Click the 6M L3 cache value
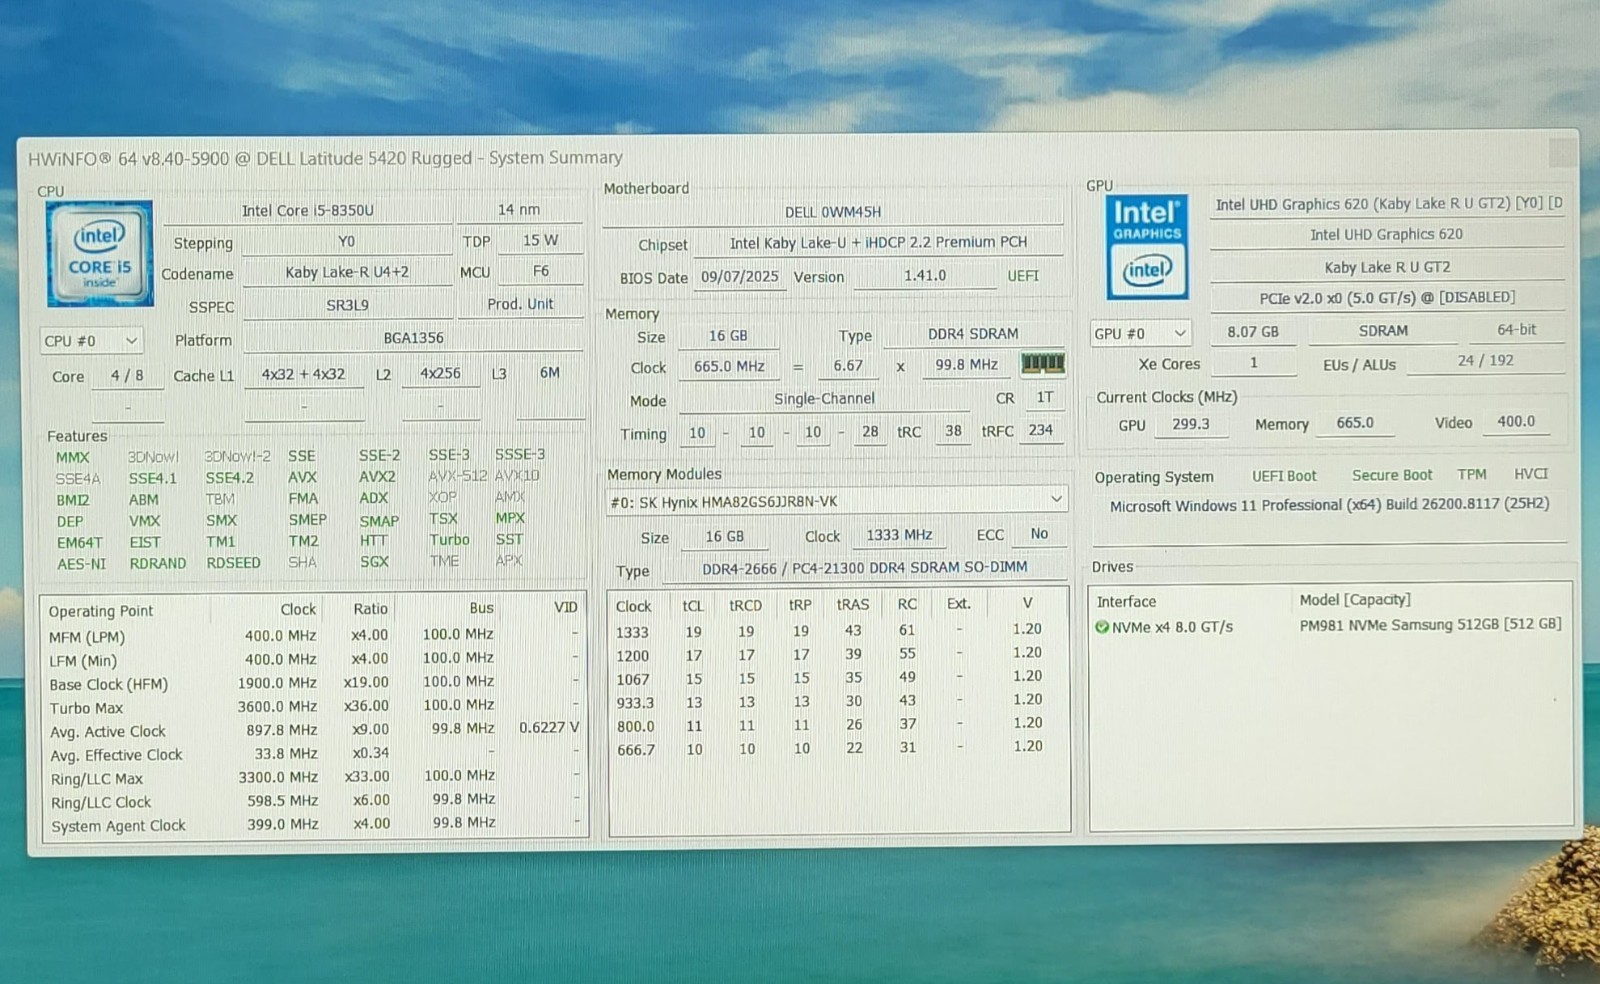This screenshot has height=984, width=1600. coord(550,372)
